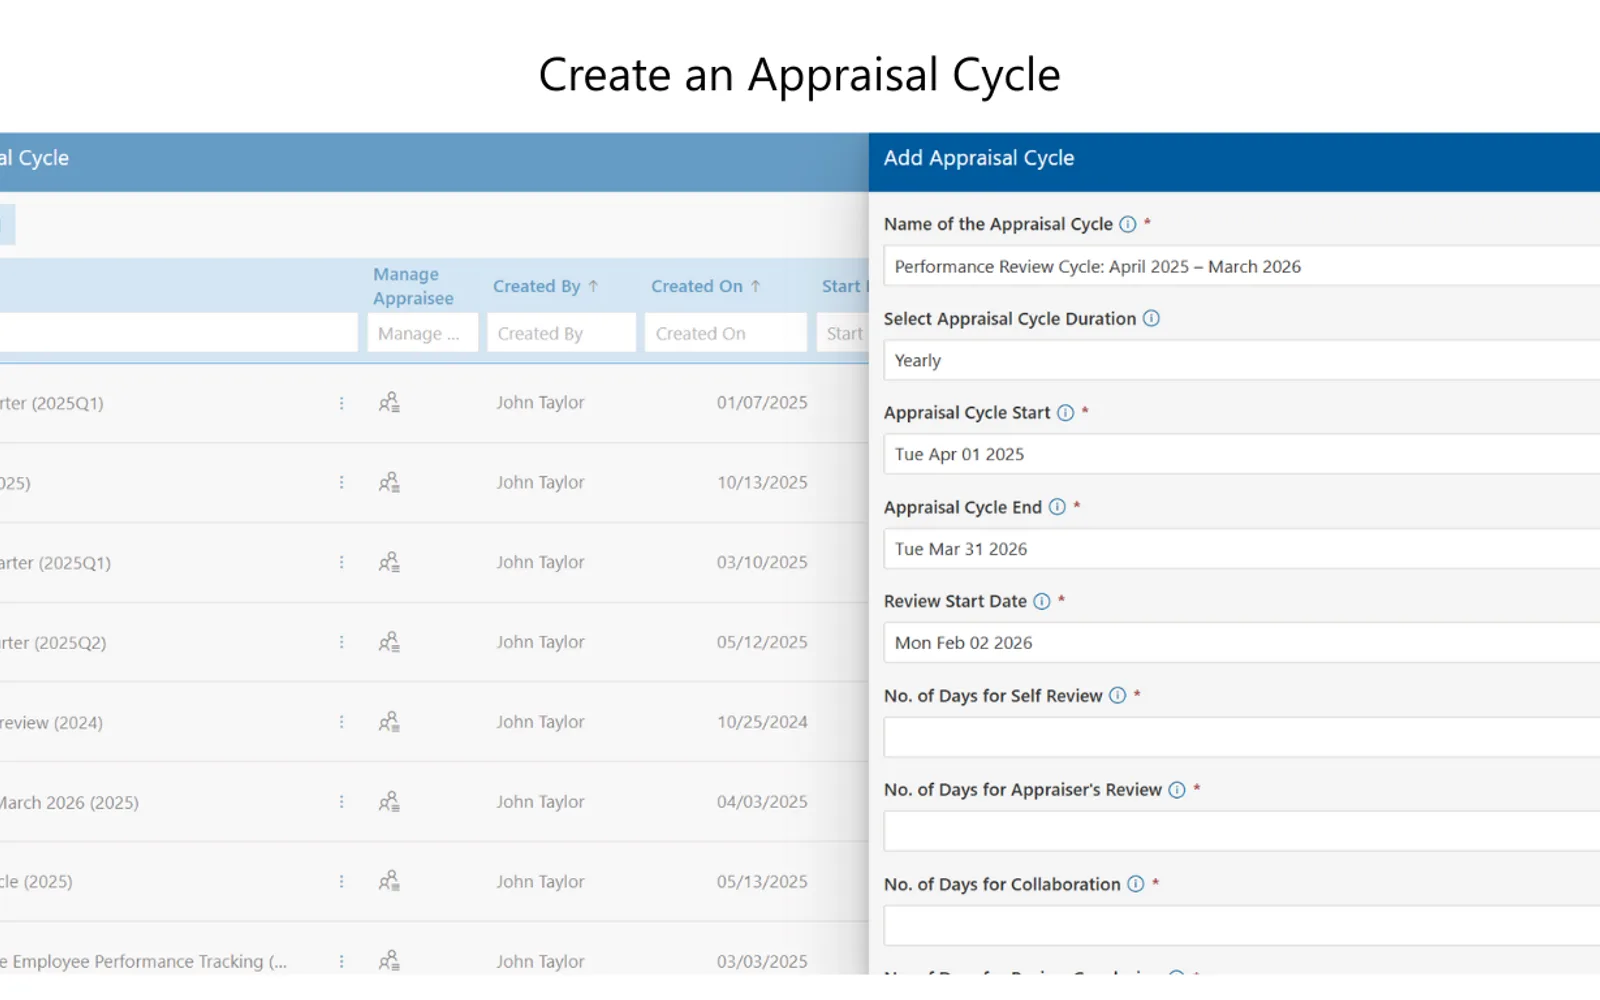The width and height of the screenshot is (1600, 1000).
Task: Show info icon for Appraisal Cycle Start
Action: [1066, 413]
